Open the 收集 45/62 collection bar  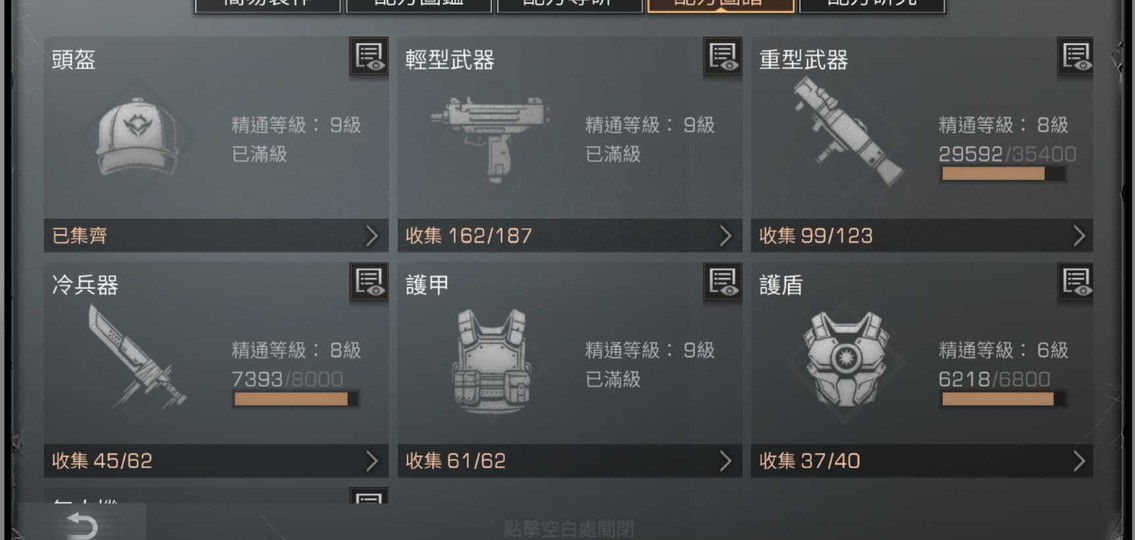(x=216, y=461)
